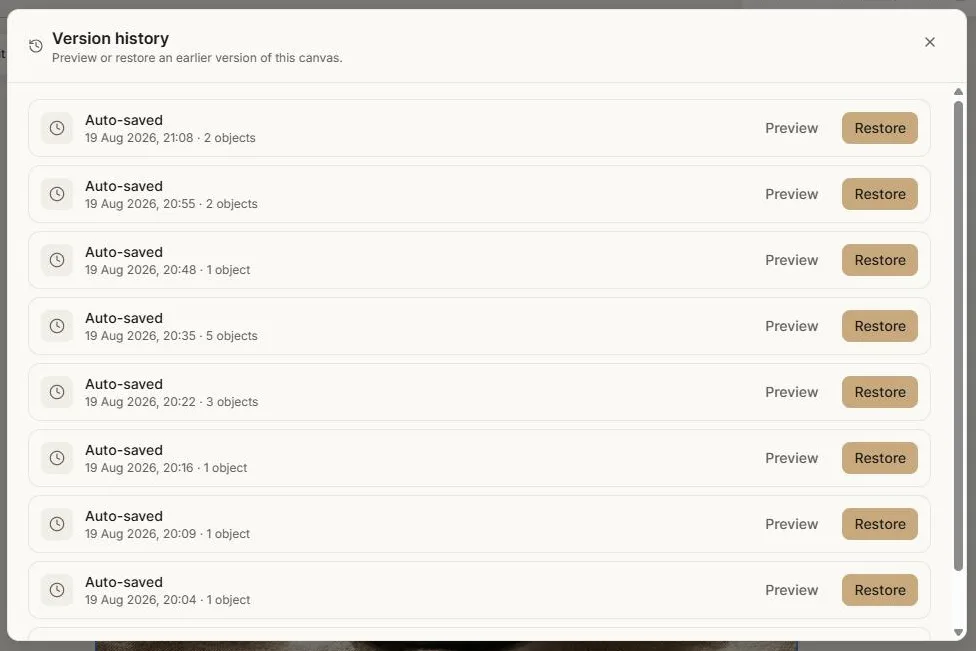Screen dimensions: 976x651
Task: Restore the 20:09 auto-saved version
Action: click(x=880, y=524)
